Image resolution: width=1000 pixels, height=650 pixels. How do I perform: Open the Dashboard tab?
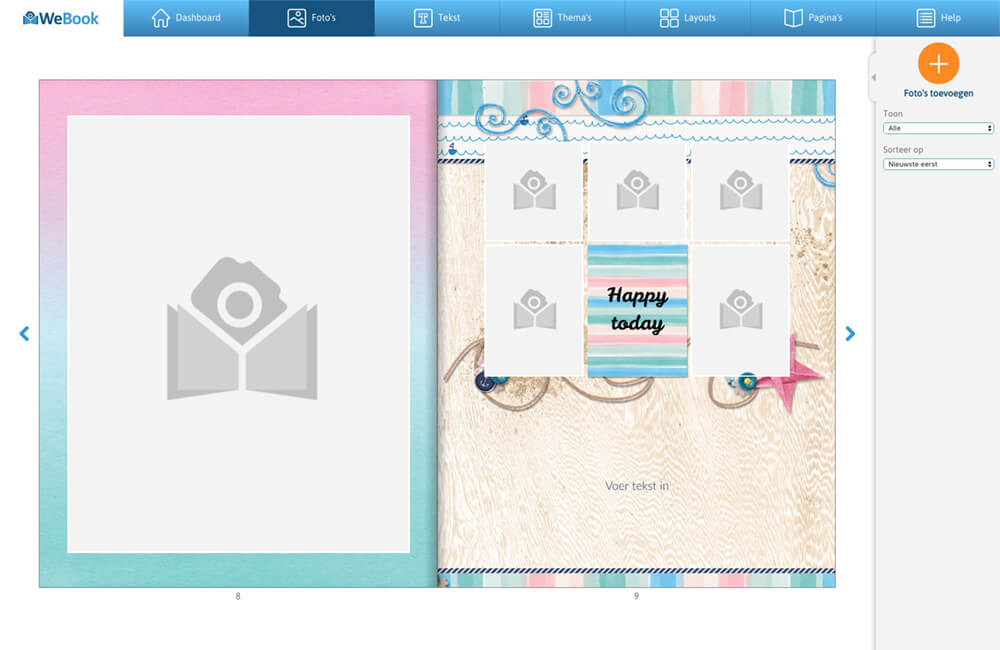tap(186, 18)
